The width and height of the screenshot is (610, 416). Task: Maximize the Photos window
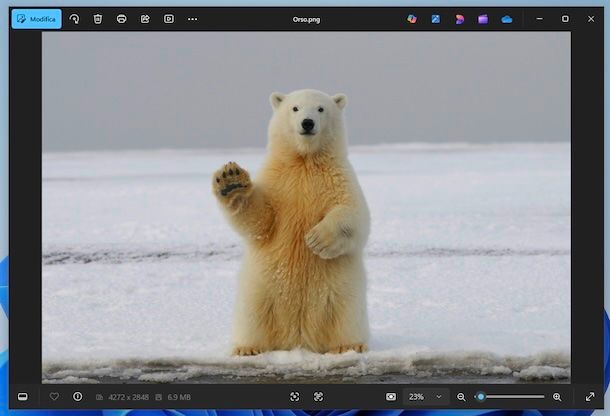click(565, 19)
